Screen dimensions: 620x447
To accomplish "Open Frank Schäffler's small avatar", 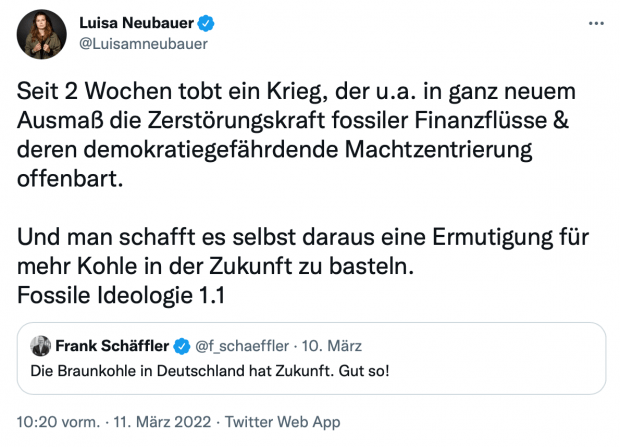I will click(41, 346).
